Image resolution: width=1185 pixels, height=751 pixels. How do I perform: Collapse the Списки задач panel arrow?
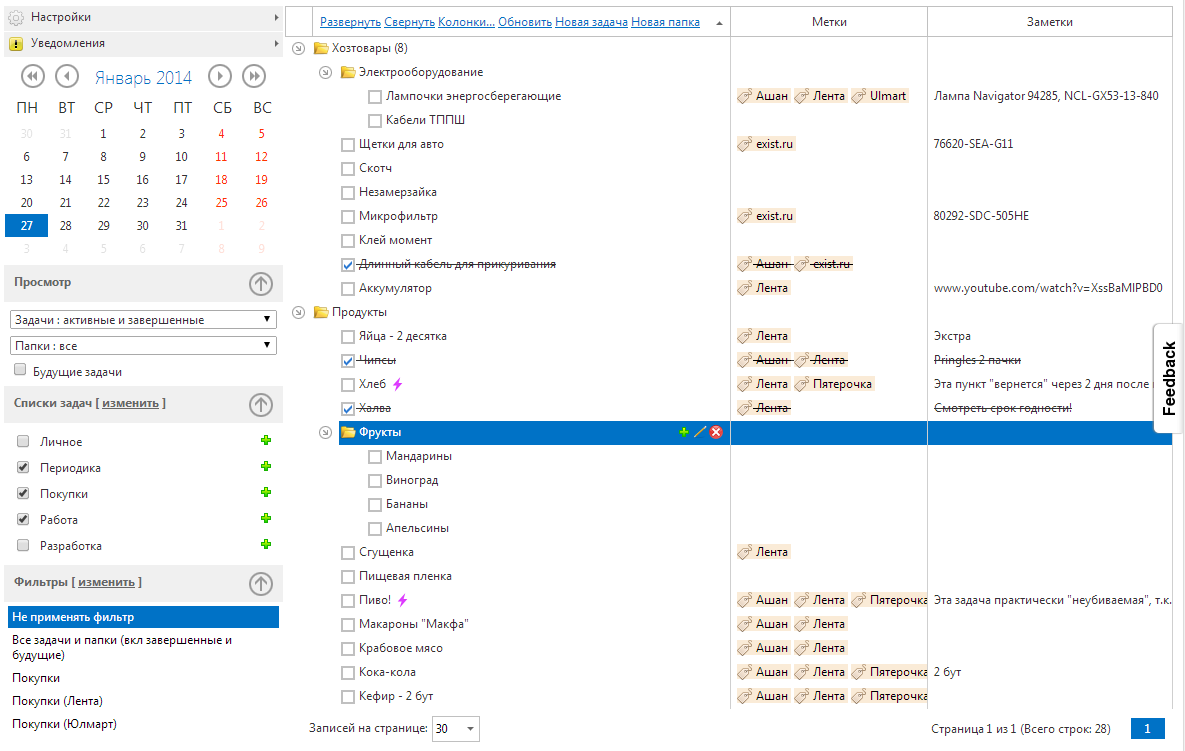click(x=261, y=405)
